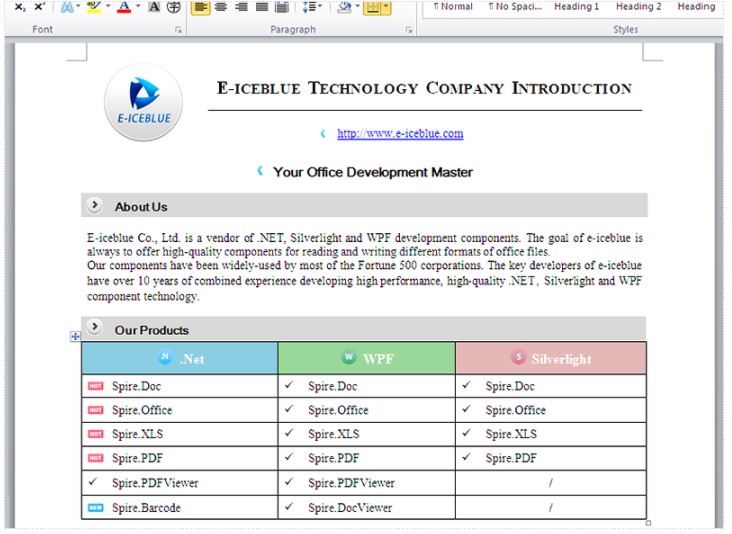Apply the No Spacing style
The width and height of the screenshot is (732, 534).
pyautogui.click(x=515, y=7)
